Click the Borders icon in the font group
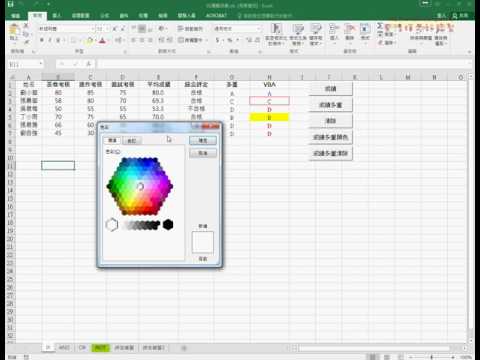 pyautogui.click(x=73, y=40)
